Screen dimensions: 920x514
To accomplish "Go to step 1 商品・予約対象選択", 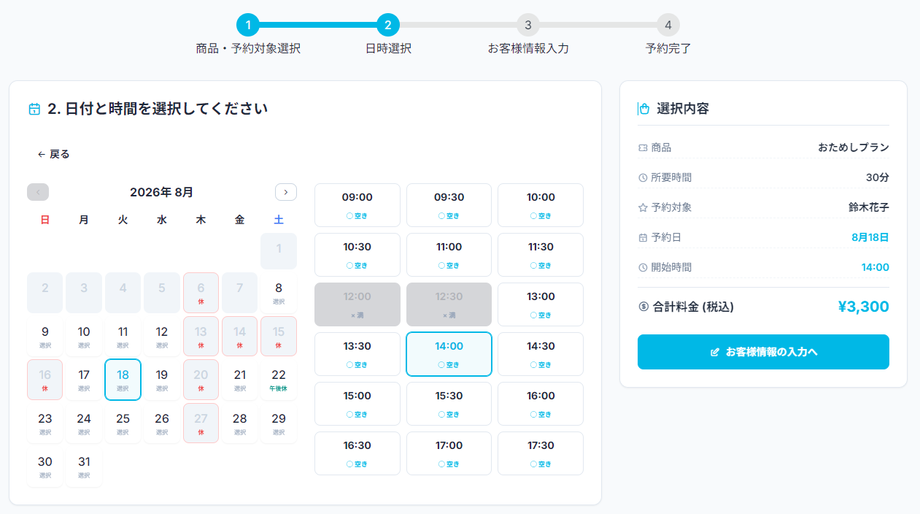I will pyautogui.click(x=248, y=25).
